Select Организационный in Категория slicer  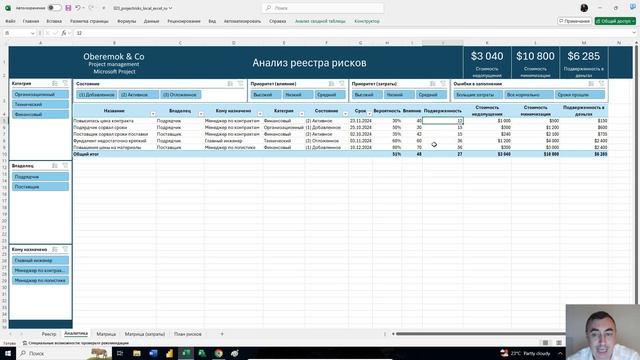click(40, 94)
